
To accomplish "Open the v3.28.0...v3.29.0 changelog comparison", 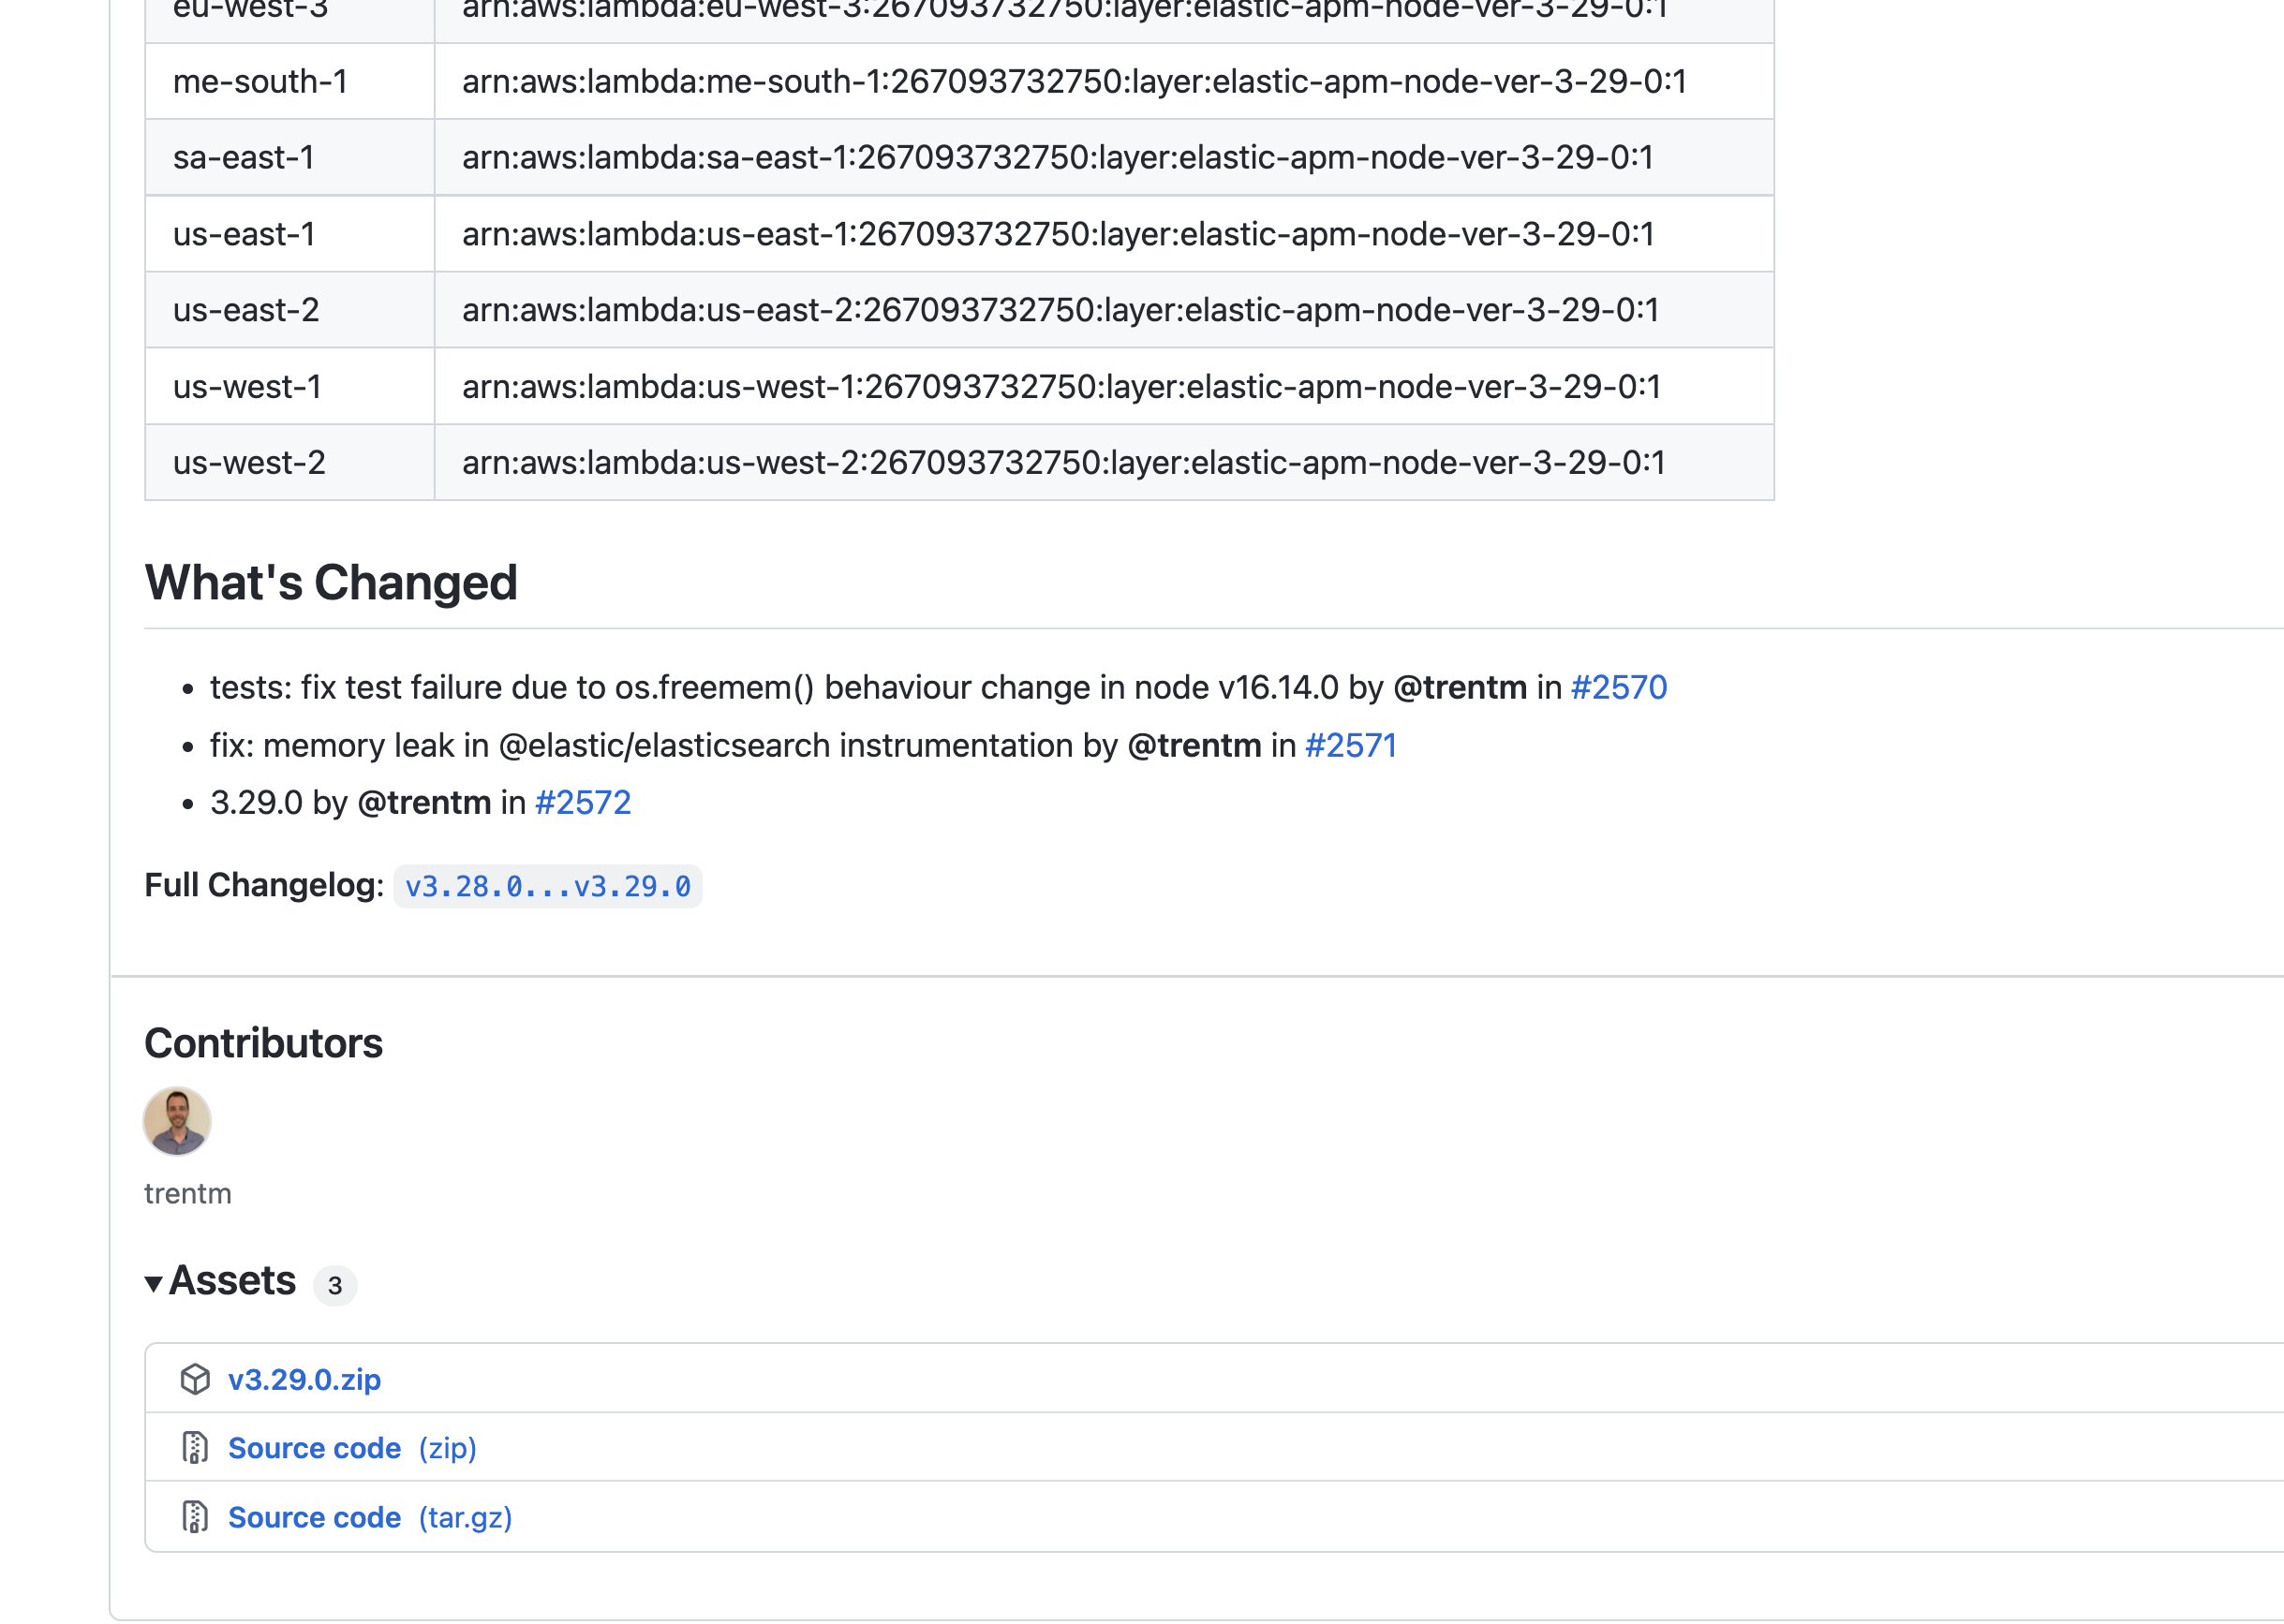I will point(547,887).
